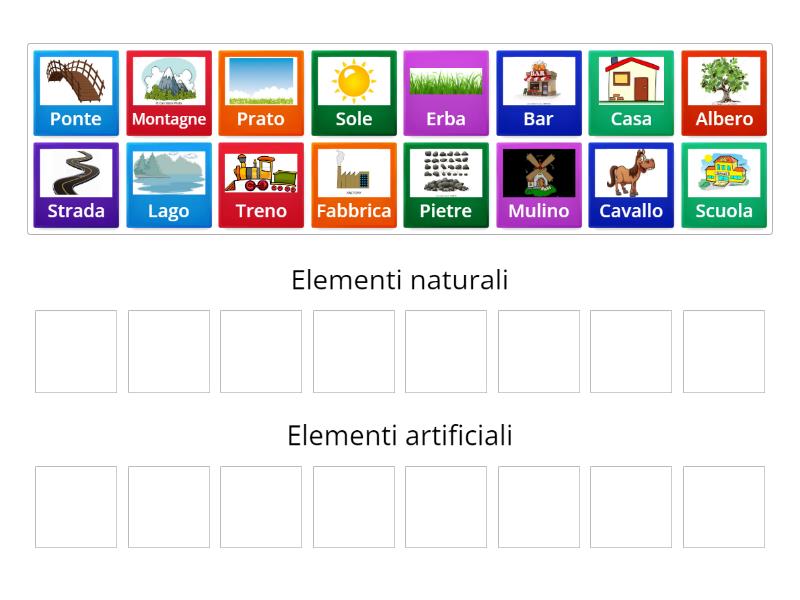The image size is (800, 600).
Task: Select the Pietre stones tile
Action: tap(446, 184)
